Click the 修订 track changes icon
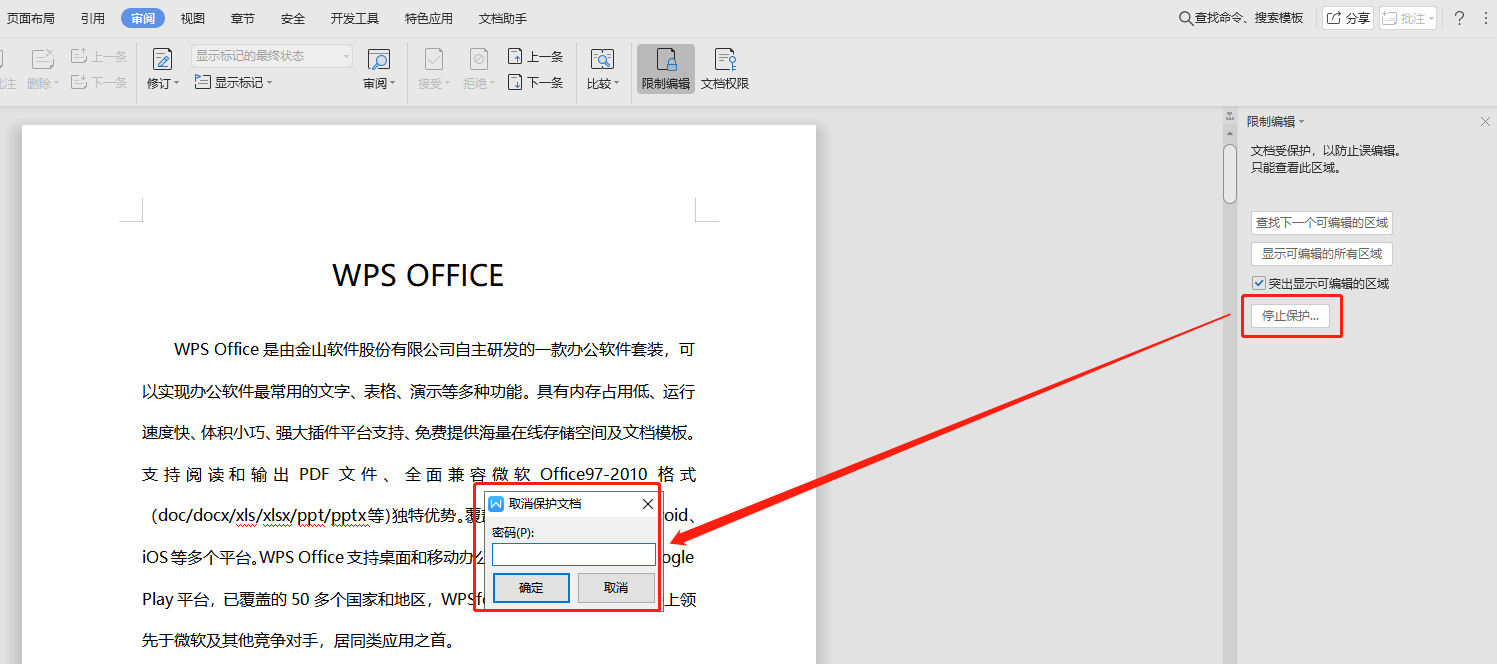 tap(162, 59)
